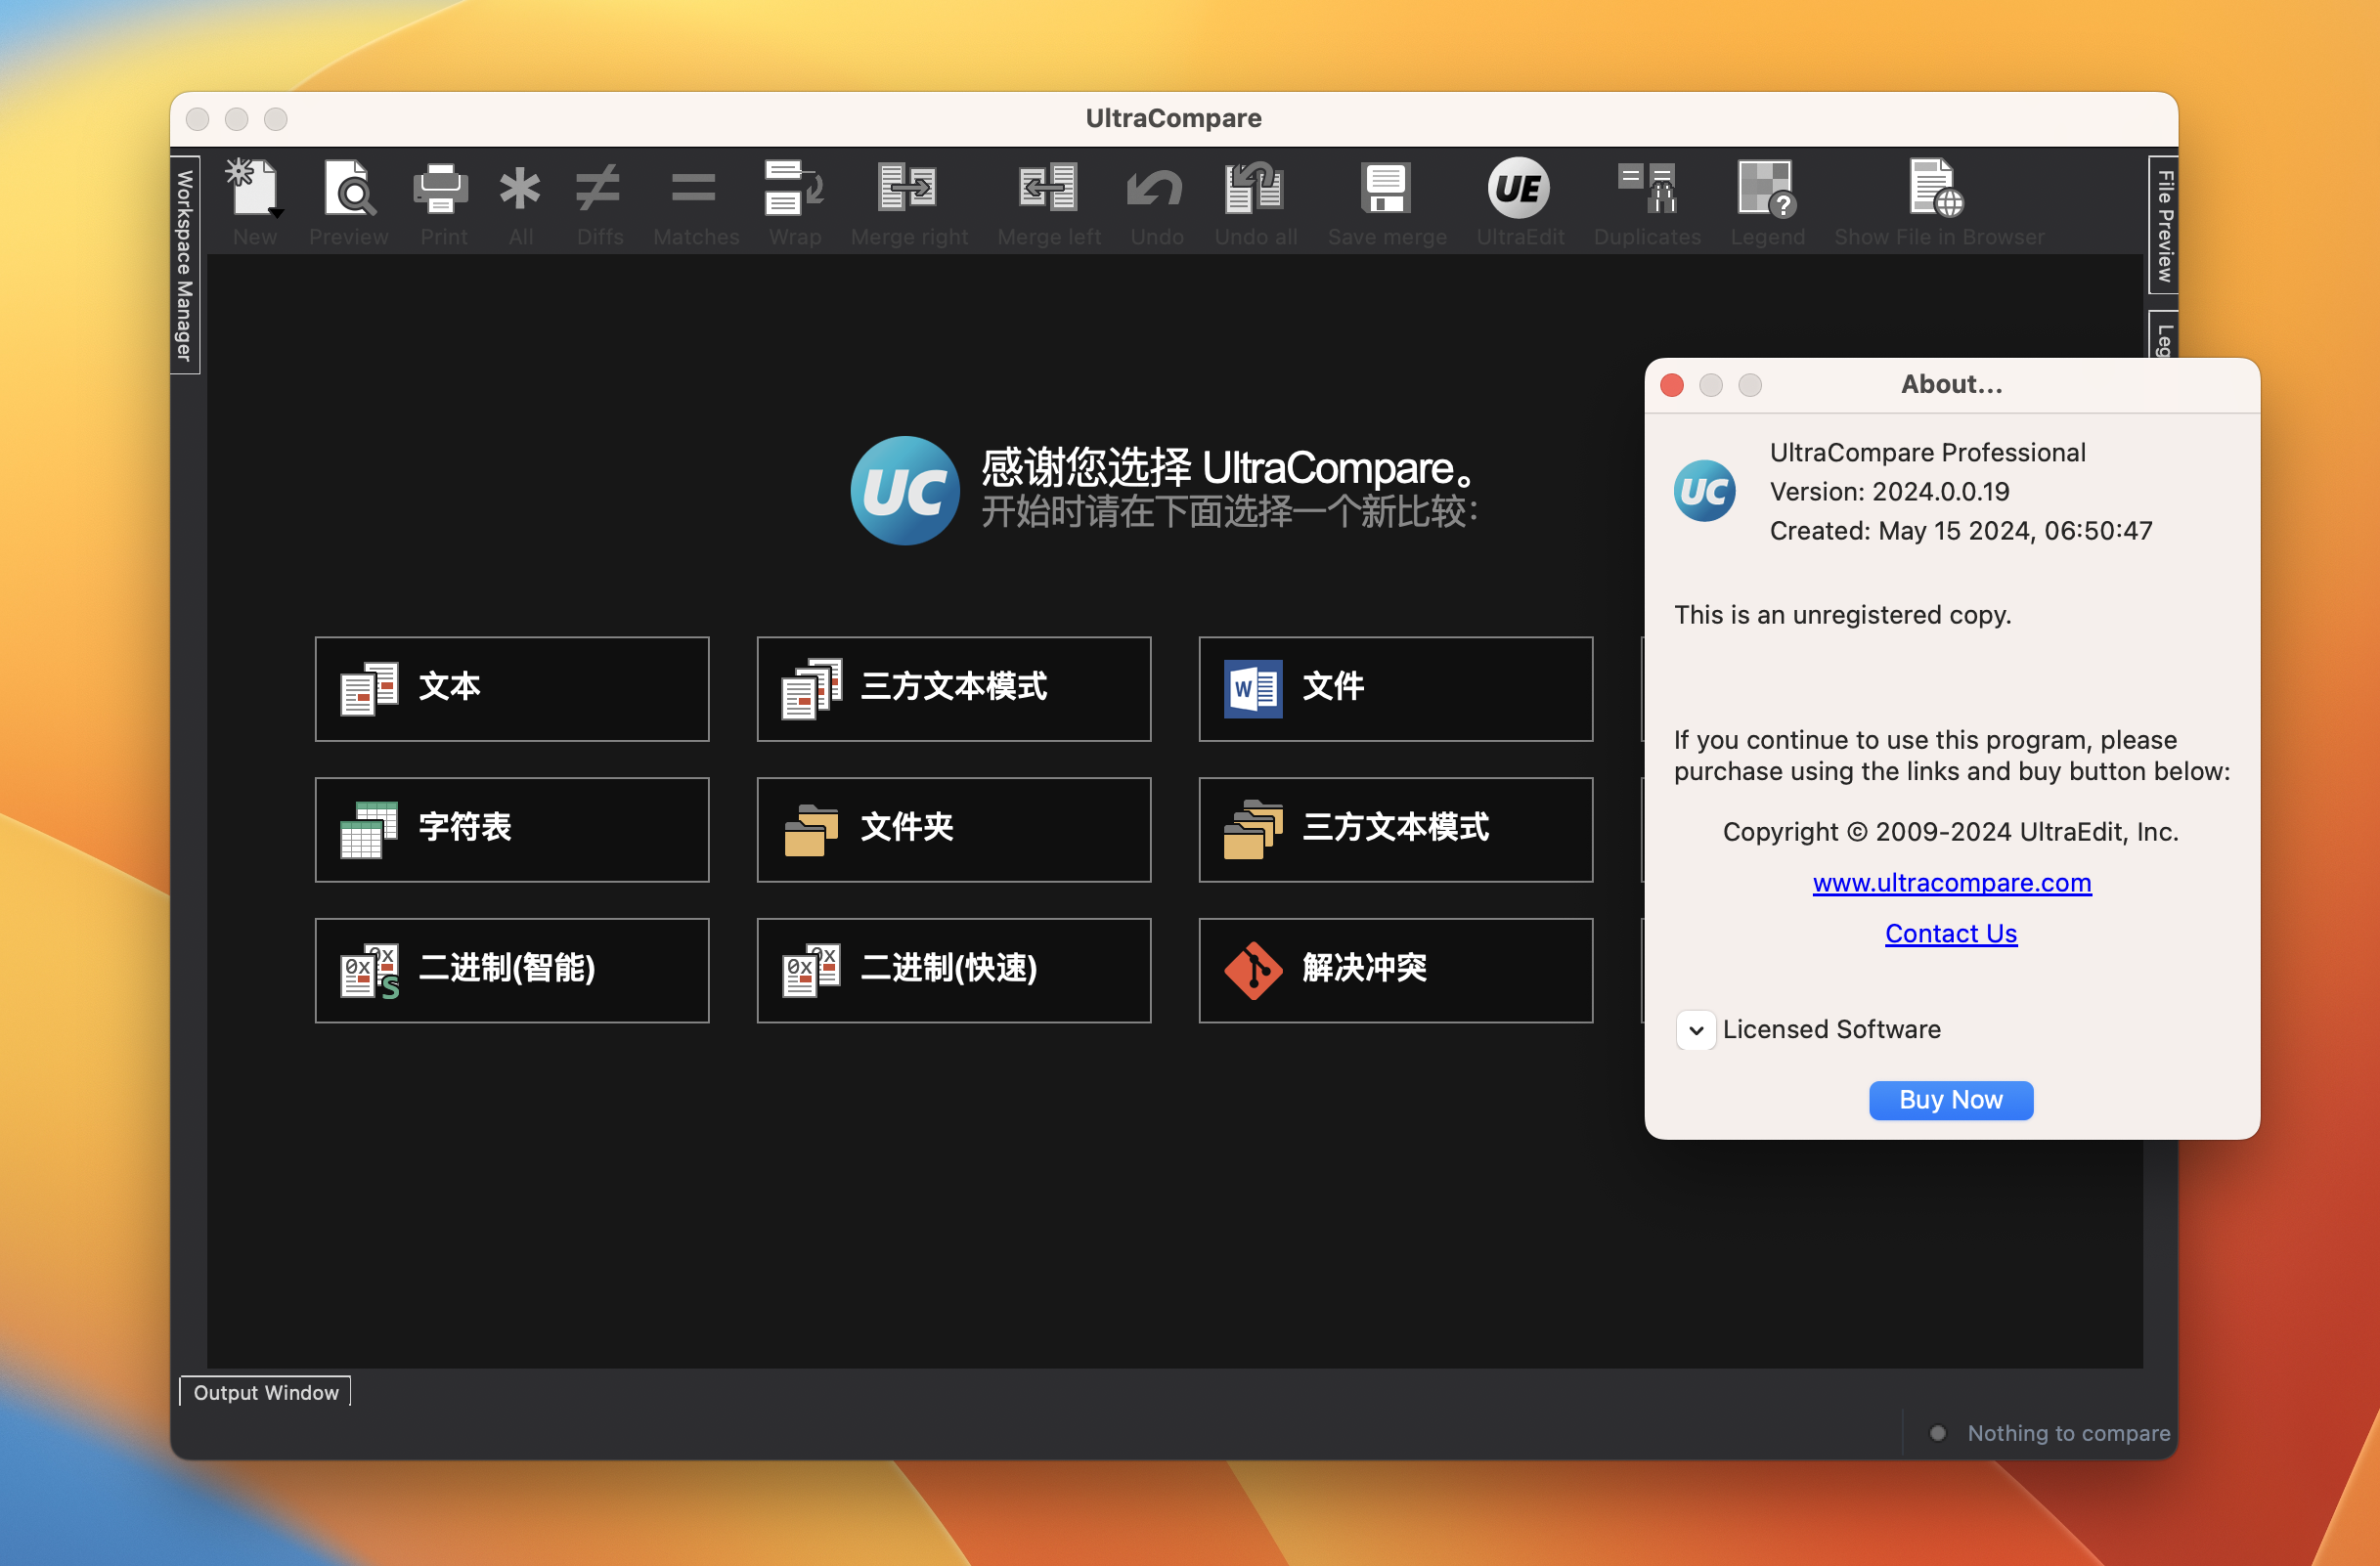Click the large UC welcome logo
This screenshot has width=2380, height=1566.
pyautogui.click(x=905, y=491)
